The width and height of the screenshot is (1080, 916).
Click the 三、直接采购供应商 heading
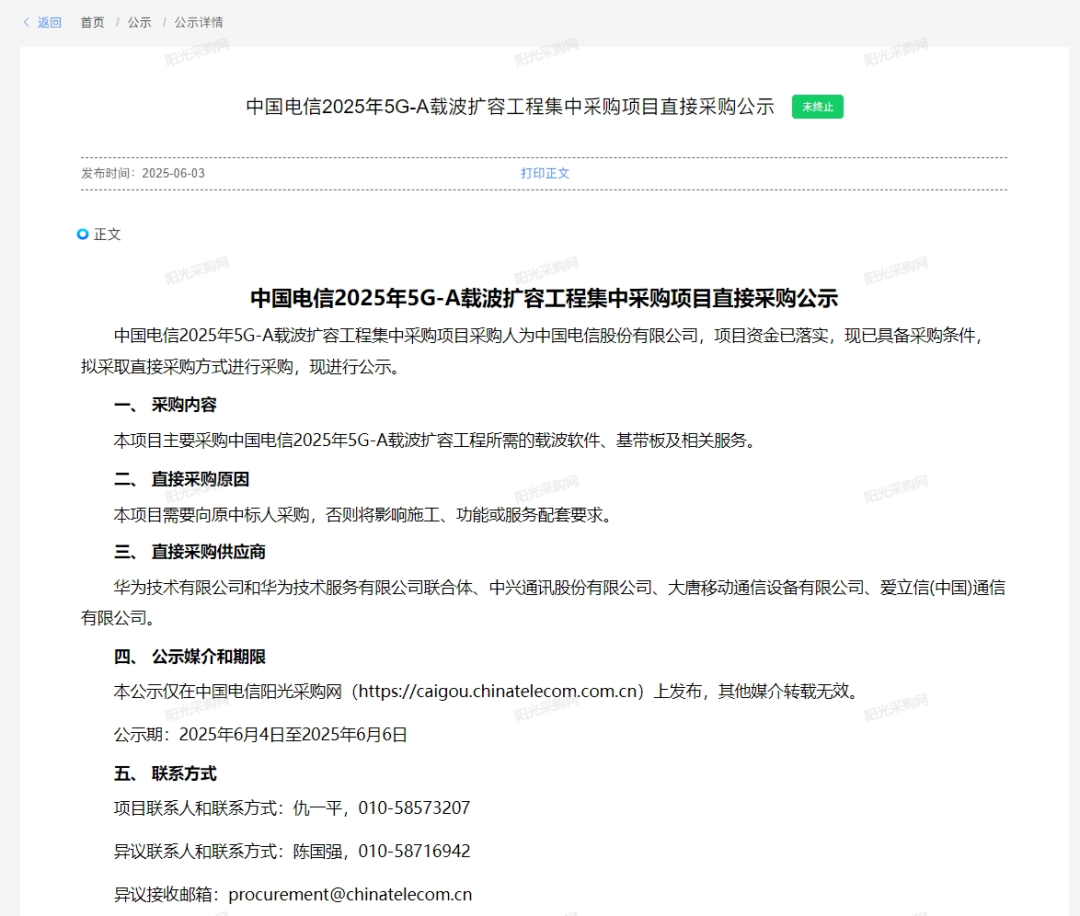190,552
